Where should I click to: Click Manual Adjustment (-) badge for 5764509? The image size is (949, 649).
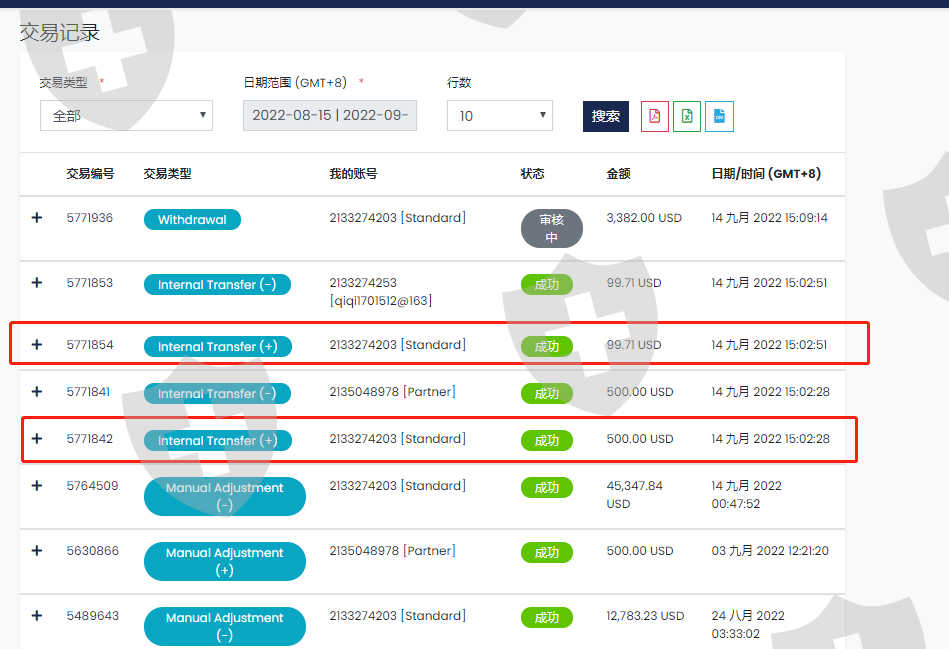tap(225, 496)
